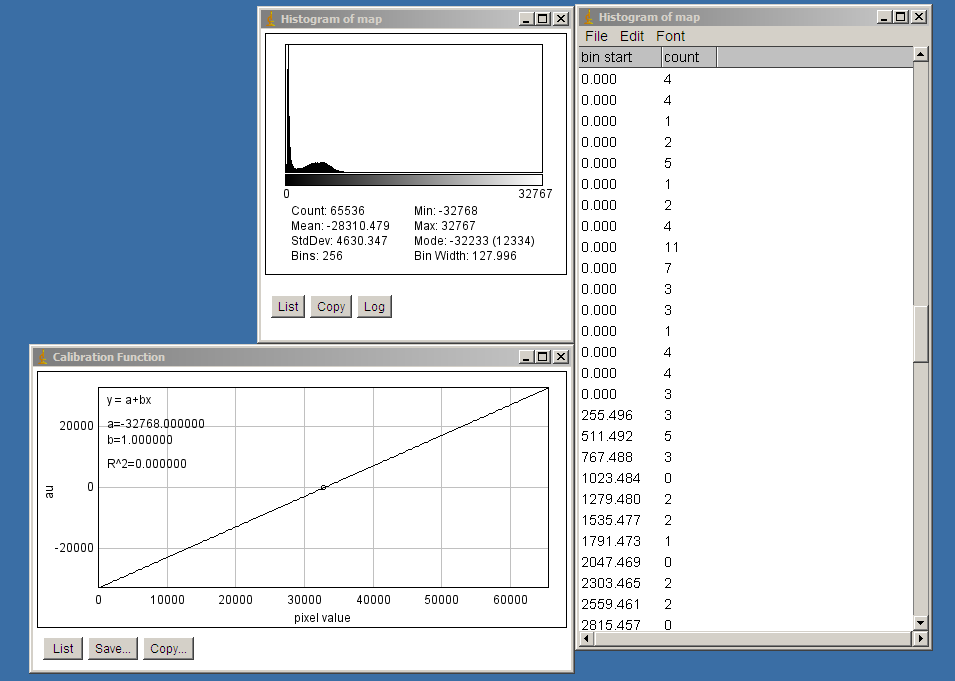Click Copy... in the Calibration Function window
The width and height of the screenshot is (955, 681).
coord(168,648)
